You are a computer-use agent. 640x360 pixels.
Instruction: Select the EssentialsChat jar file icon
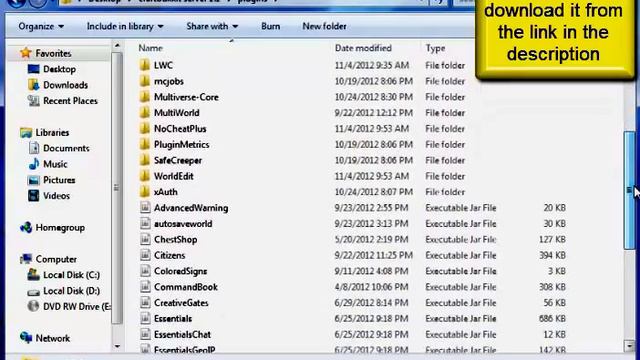[x=145, y=334]
